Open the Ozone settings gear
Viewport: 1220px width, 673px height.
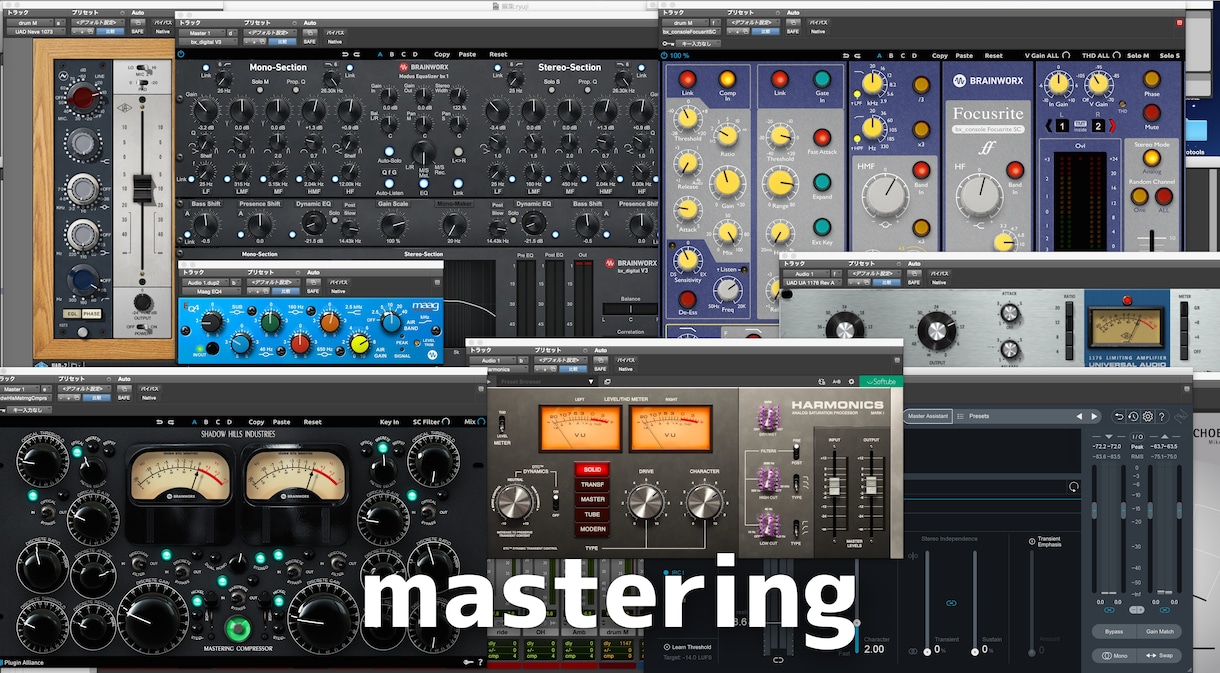1148,416
